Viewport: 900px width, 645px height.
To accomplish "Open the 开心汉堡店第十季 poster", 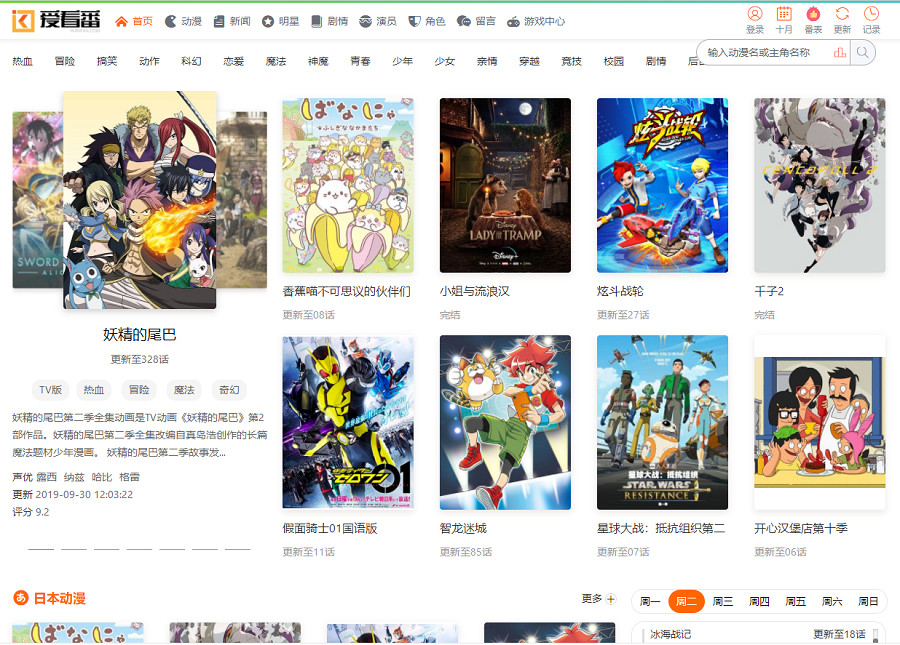I will point(820,422).
